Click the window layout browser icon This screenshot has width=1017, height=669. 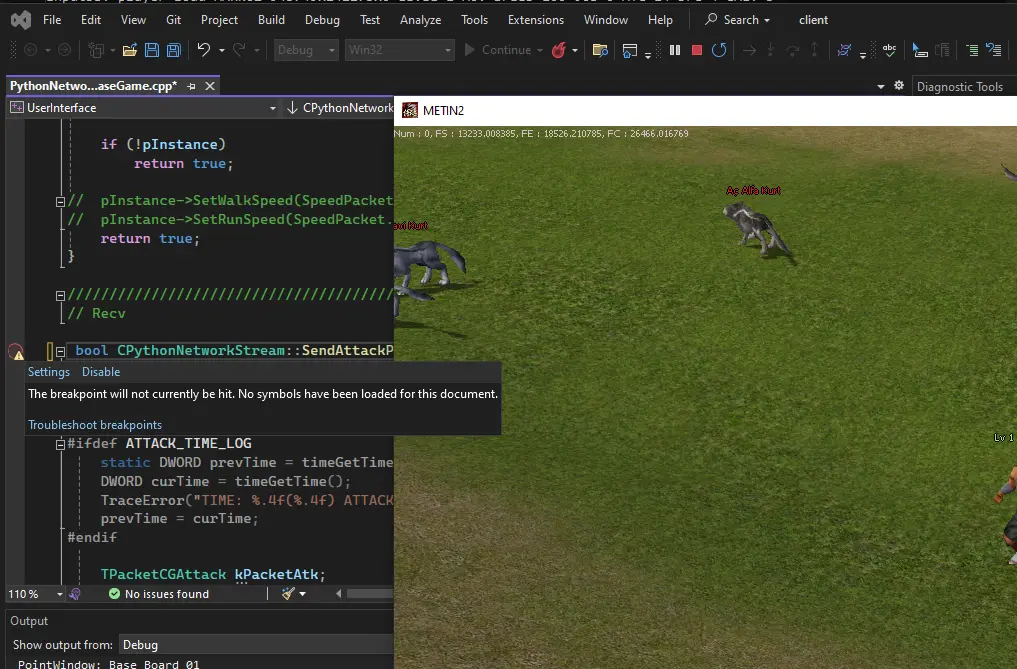coord(629,50)
